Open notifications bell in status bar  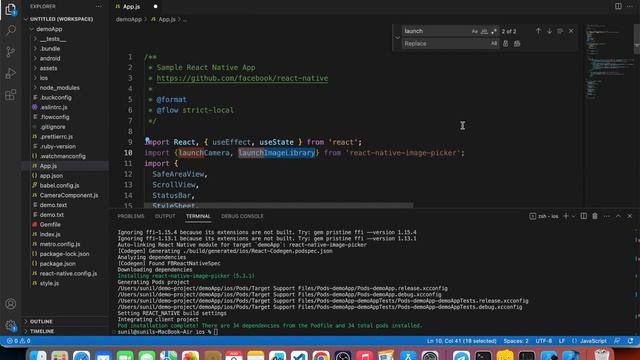pyautogui.click(x=631, y=341)
